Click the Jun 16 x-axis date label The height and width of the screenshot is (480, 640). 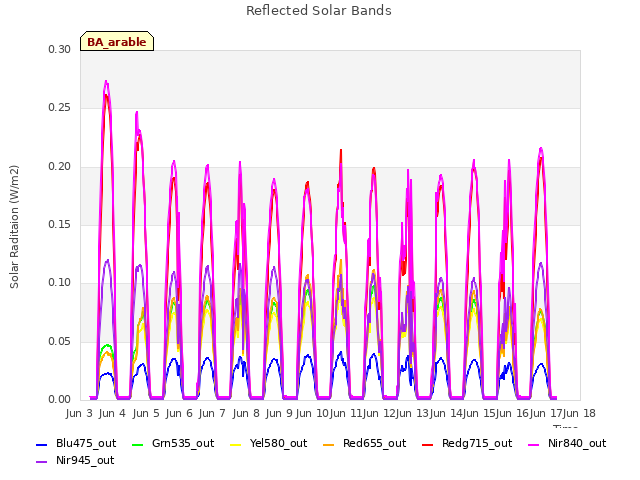point(511,413)
